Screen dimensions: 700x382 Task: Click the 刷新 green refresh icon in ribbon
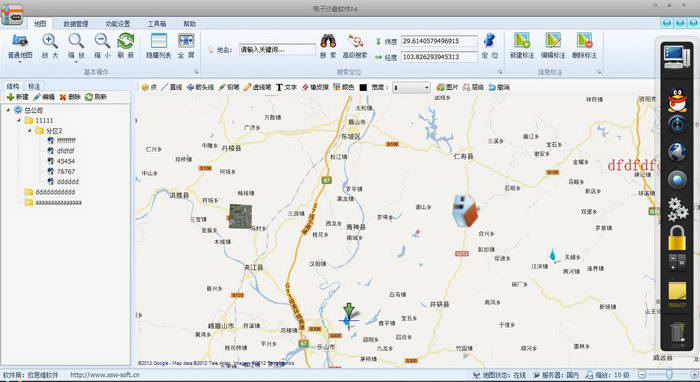126,41
